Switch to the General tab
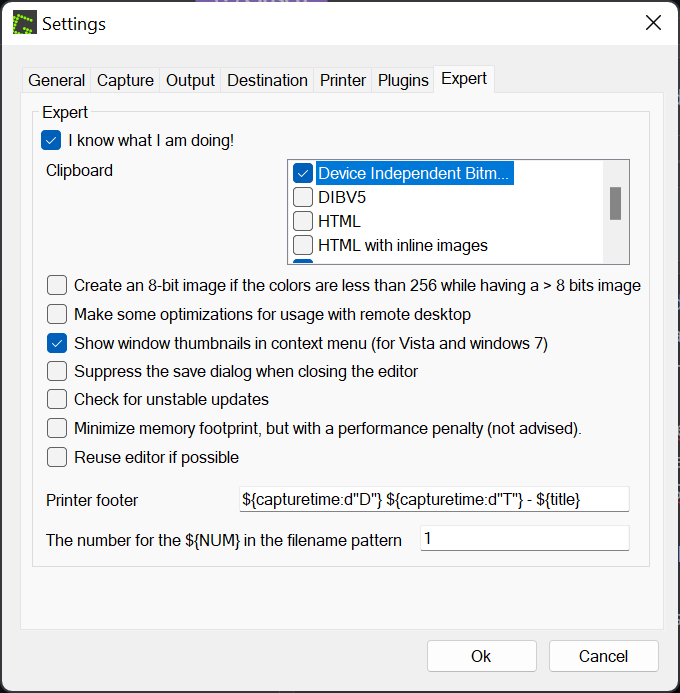680x693 pixels. pyautogui.click(x=57, y=80)
